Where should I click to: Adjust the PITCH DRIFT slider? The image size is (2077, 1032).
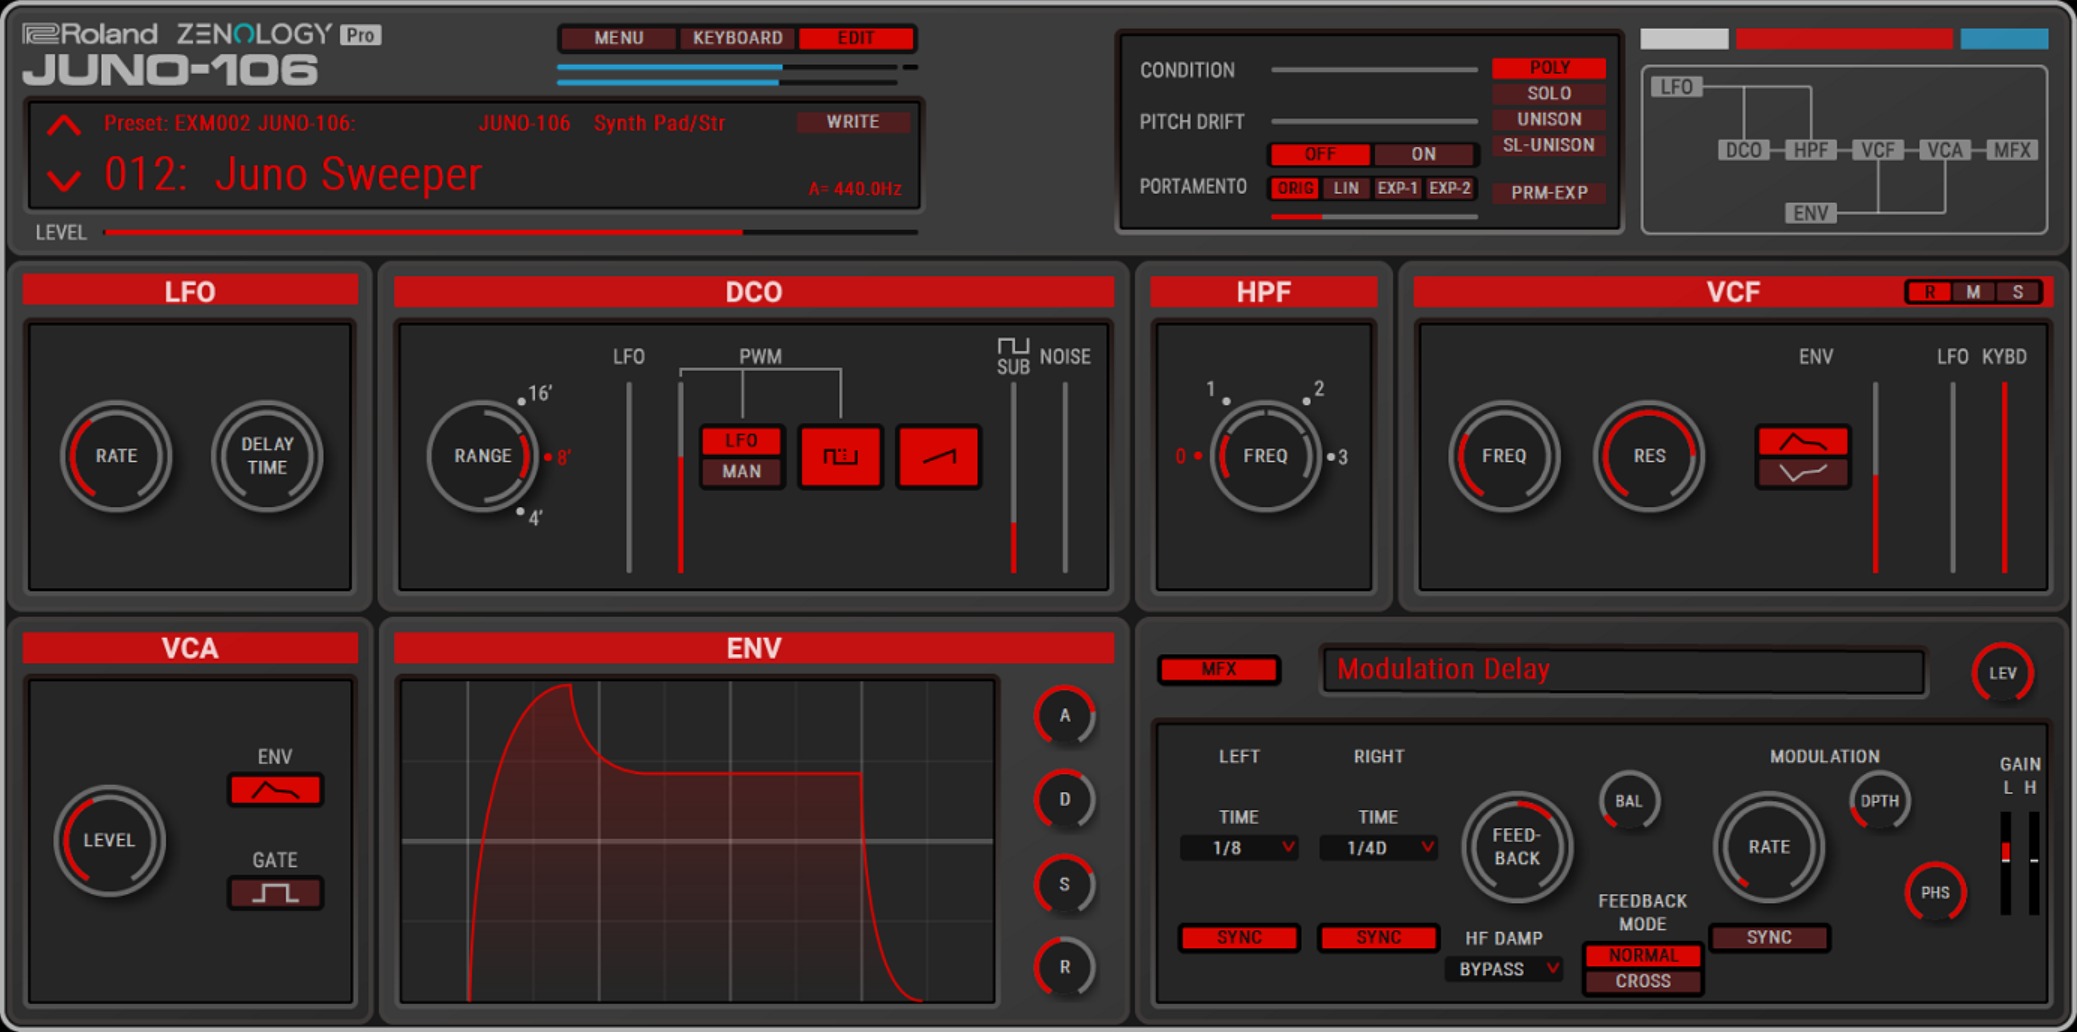tap(1374, 122)
